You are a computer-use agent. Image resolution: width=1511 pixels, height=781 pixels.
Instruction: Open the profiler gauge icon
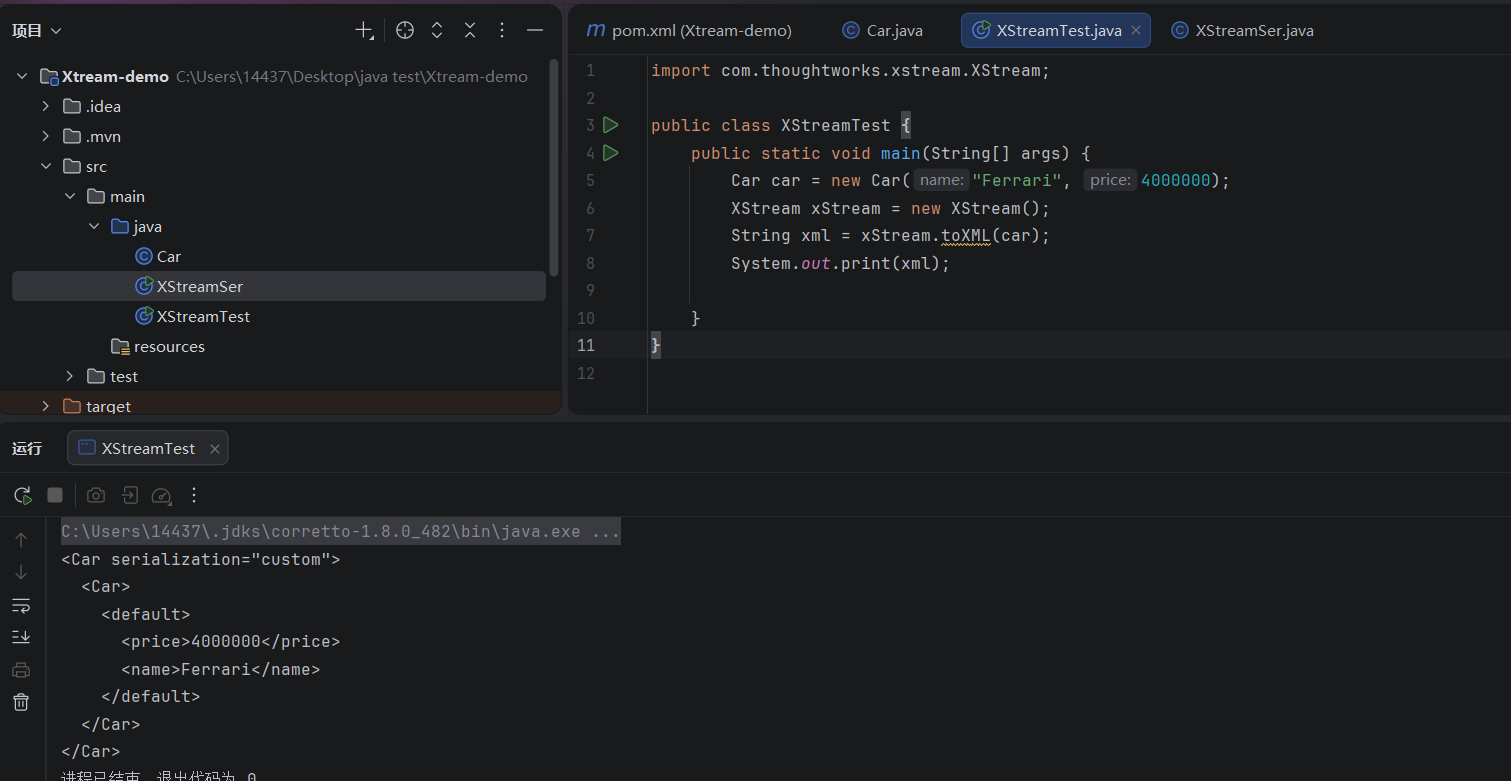point(161,495)
